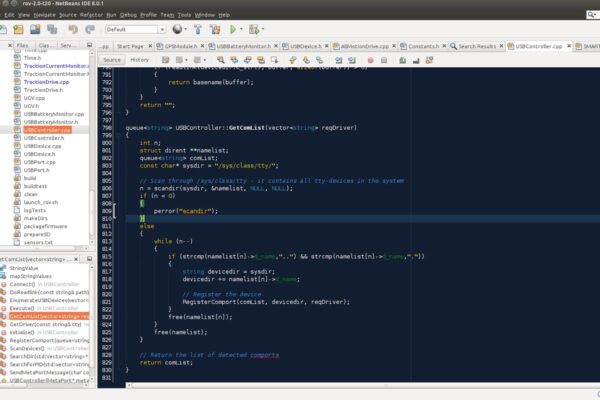Click the Find Selection magnifier icon
This screenshot has height=400, width=600.
pos(220,60)
